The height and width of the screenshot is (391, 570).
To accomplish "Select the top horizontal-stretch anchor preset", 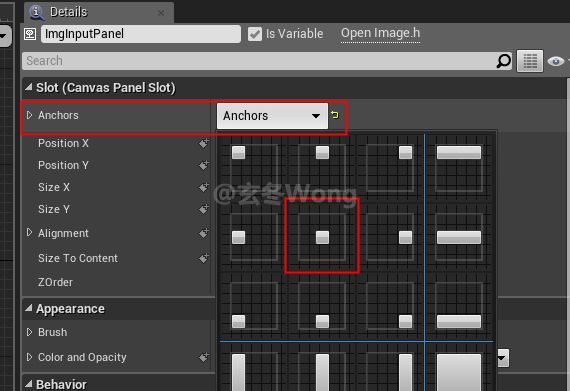I will pyautogui.click(x=459, y=168).
